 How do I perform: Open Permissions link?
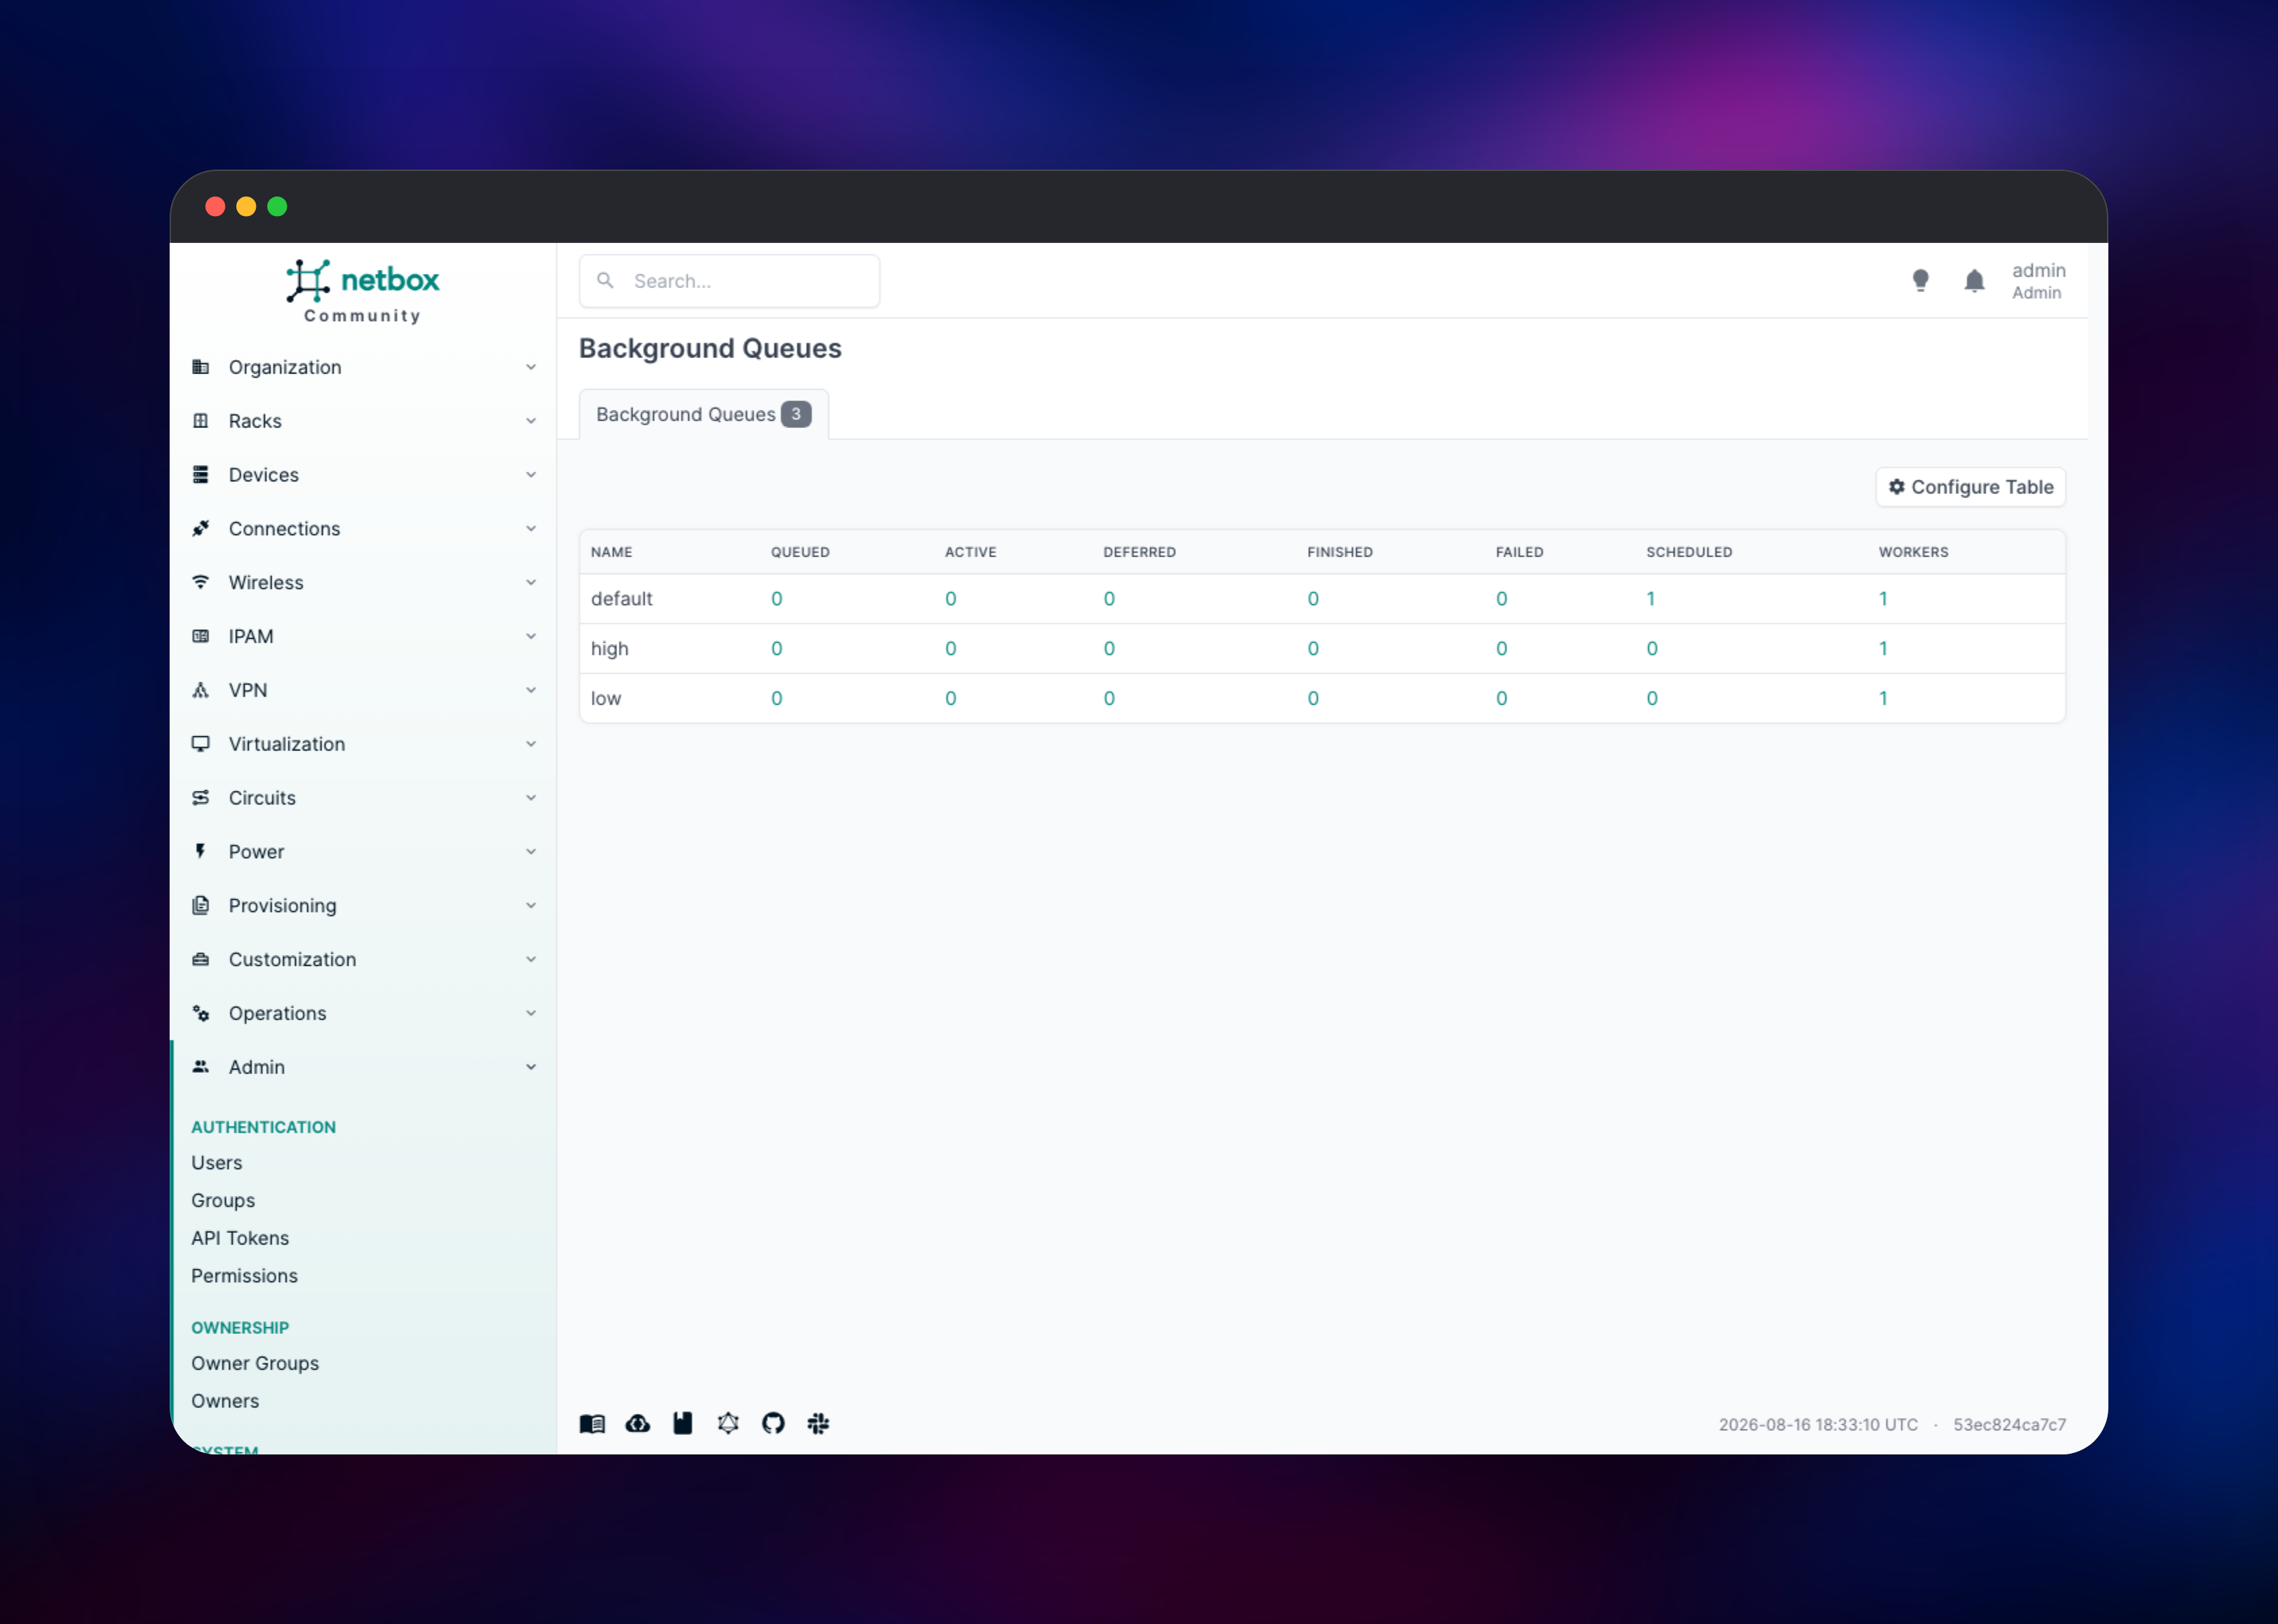click(244, 1276)
